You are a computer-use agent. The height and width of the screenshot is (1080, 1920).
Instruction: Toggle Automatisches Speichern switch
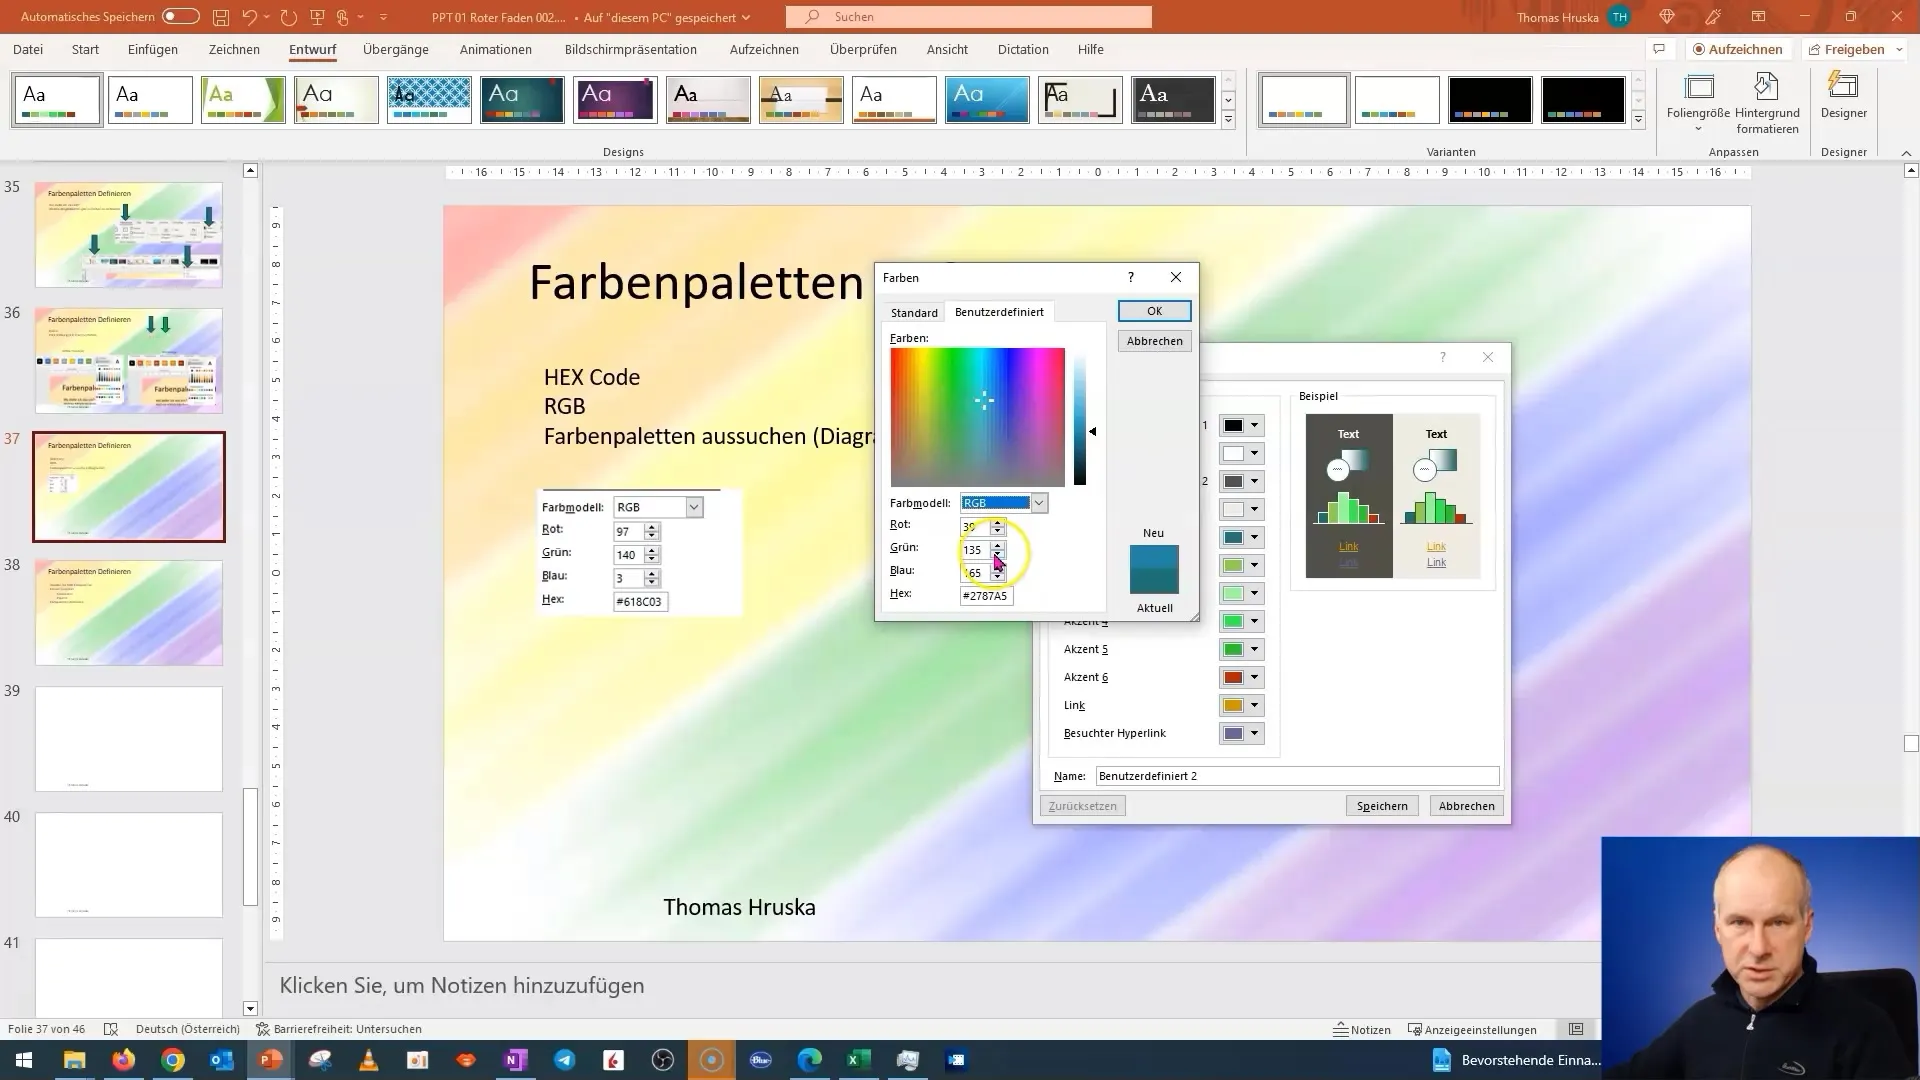click(181, 16)
